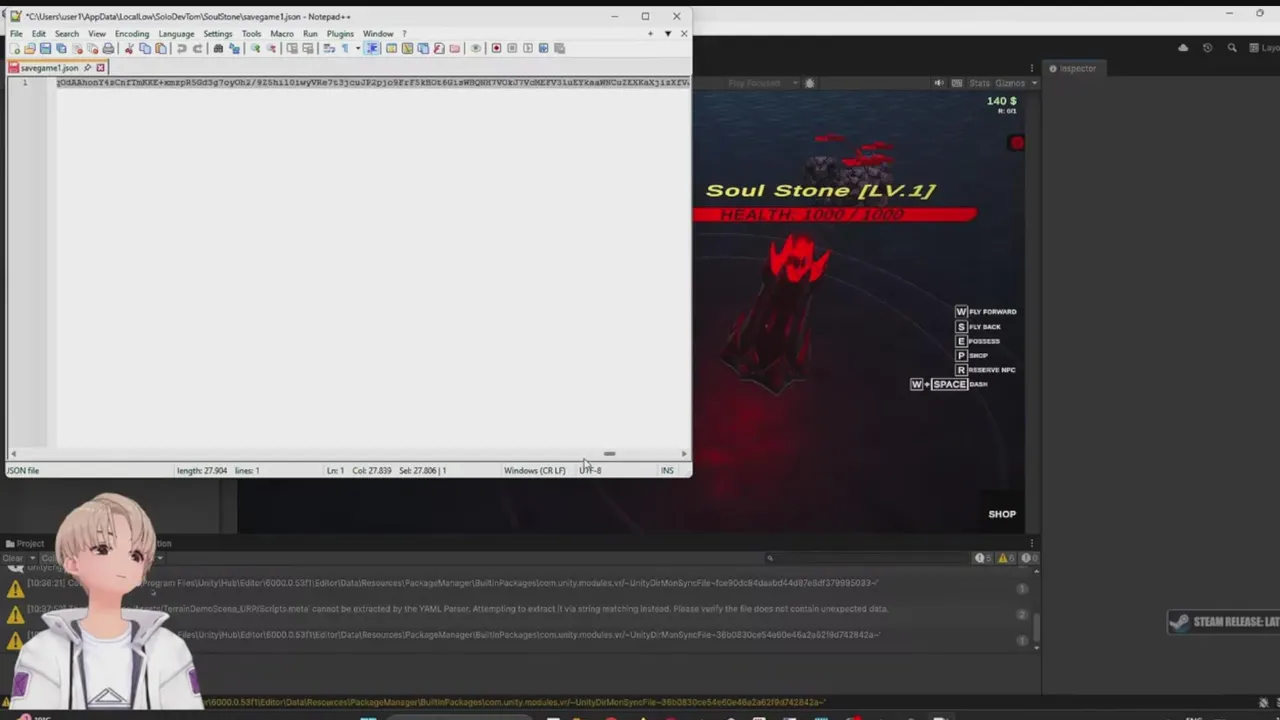Open Find with the binoculars icon

218,48
